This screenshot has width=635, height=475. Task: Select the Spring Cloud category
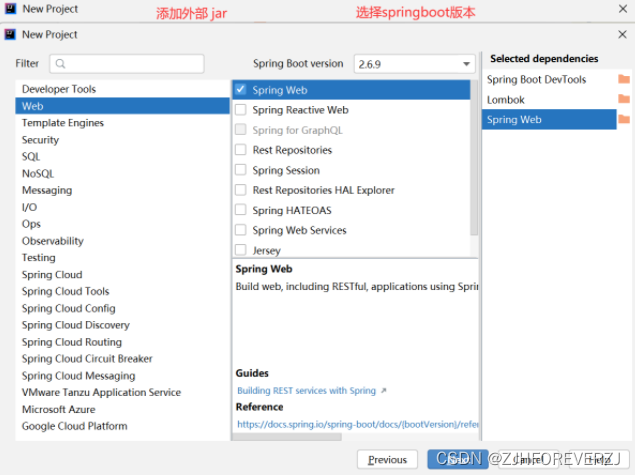(x=122, y=275)
